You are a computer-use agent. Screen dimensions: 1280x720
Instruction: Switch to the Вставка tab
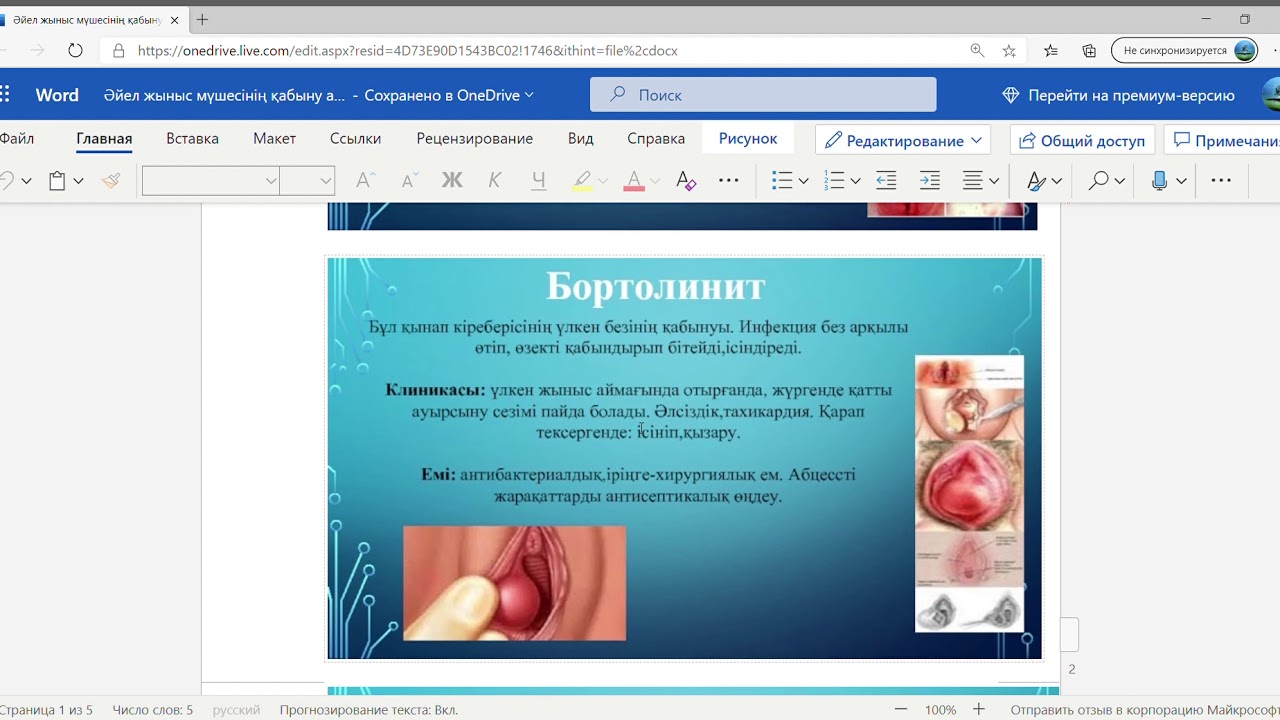[x=192, y=139]
